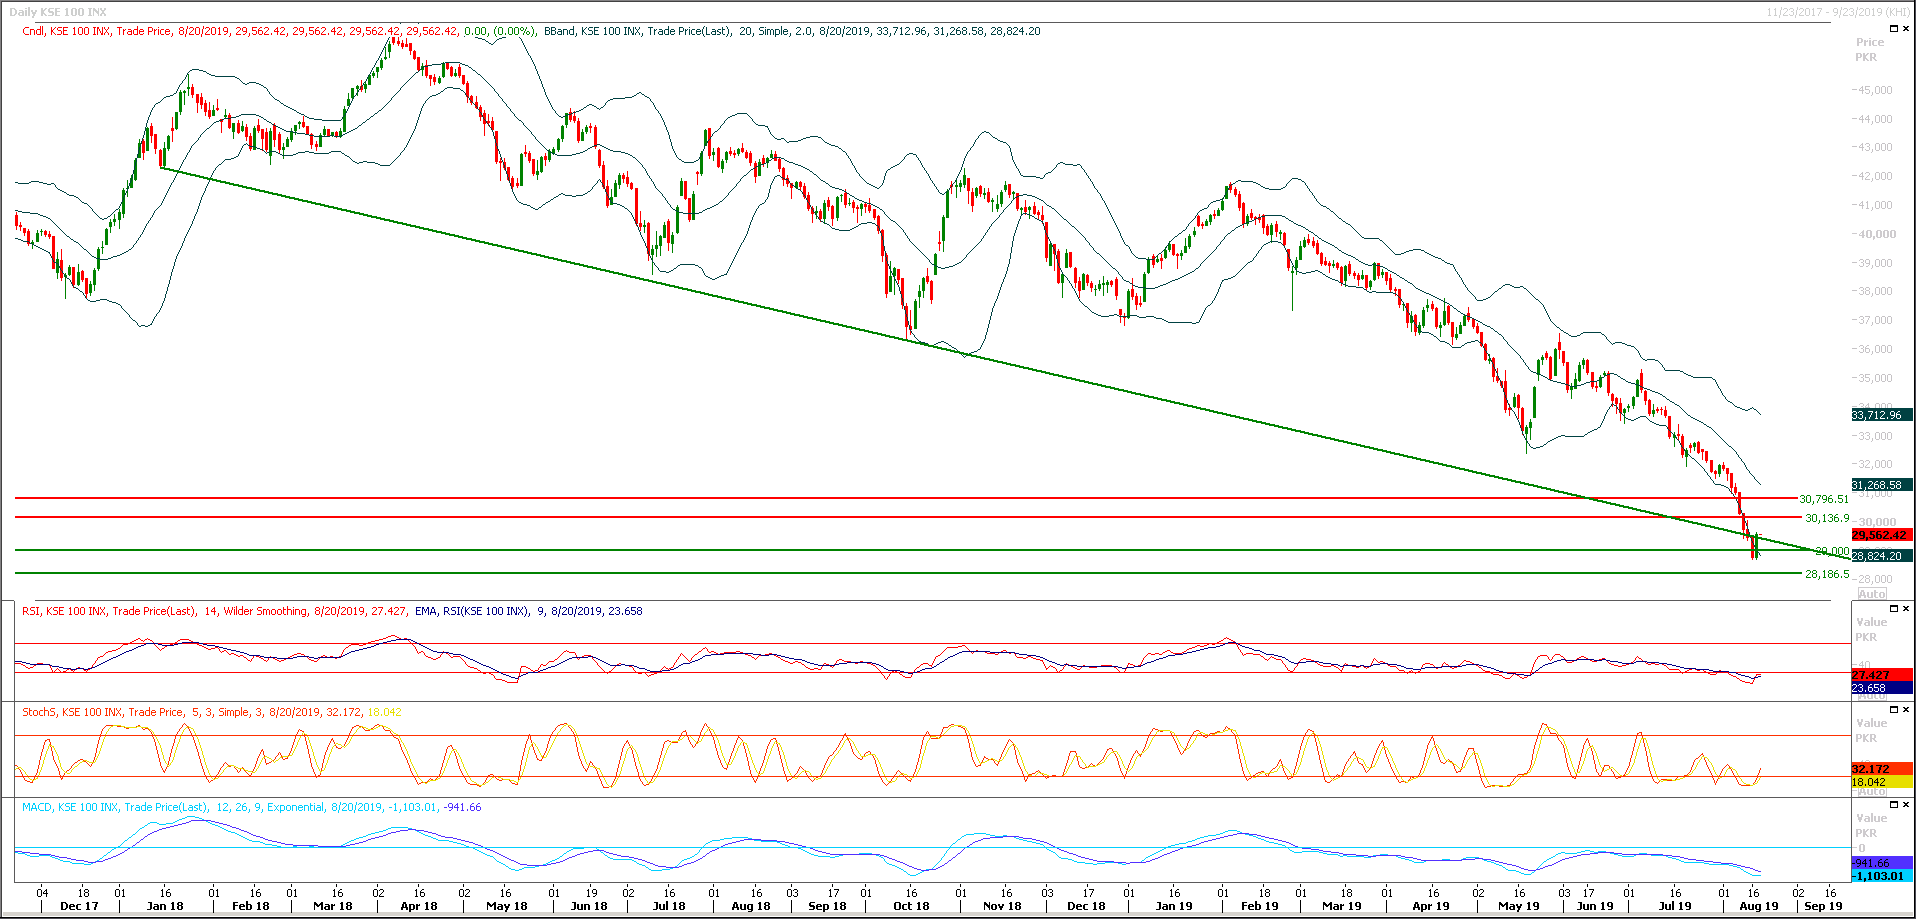This screenshot has height=919, width=1916.
Task: Close the RSI indicator panel
Action: (x=1906, y=608)
